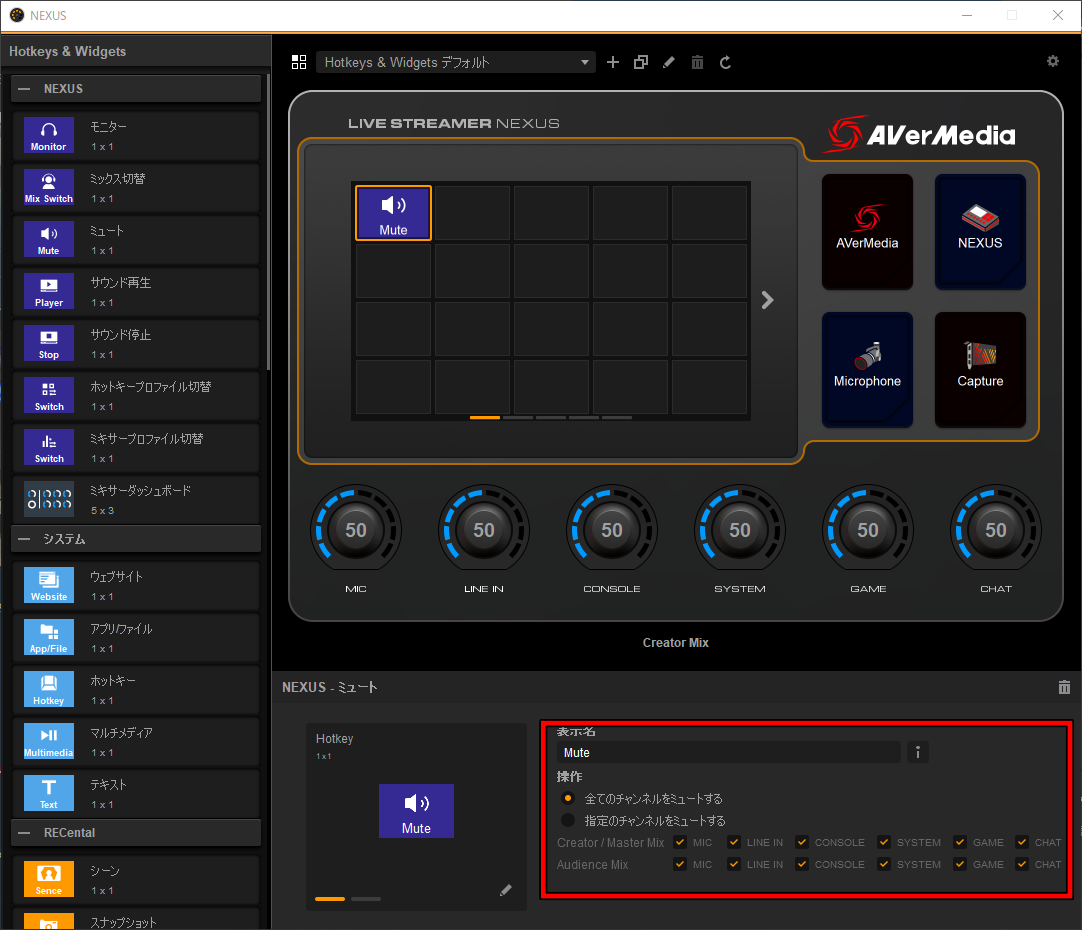Select the Multimedia widget icon
The width and height of the screenshot is (1082, 930).
48,741
